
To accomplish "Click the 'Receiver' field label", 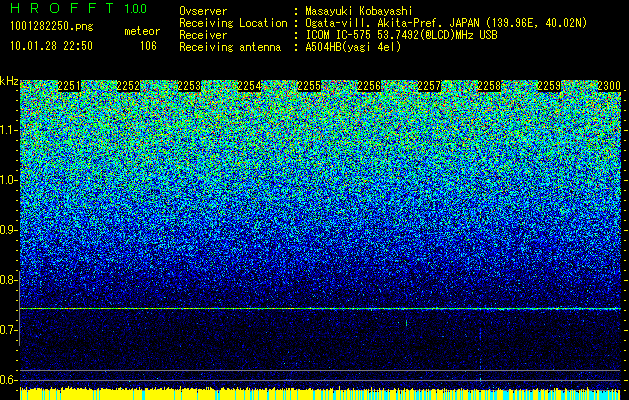I will pos(203,35).
